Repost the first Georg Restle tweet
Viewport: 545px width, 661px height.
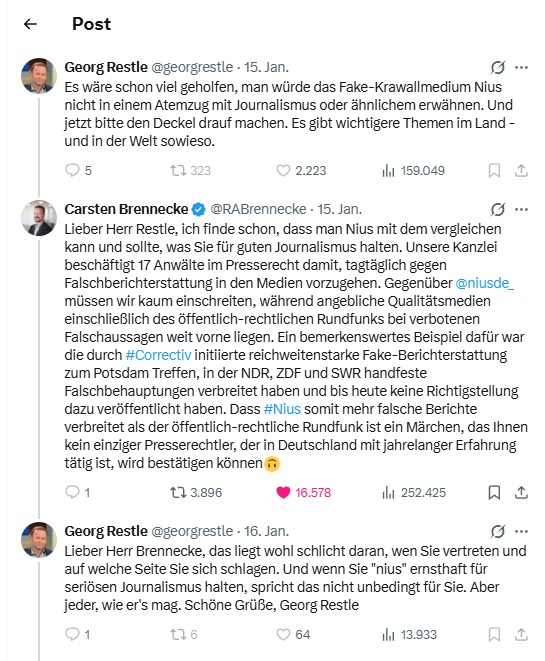tap(190, 170)
